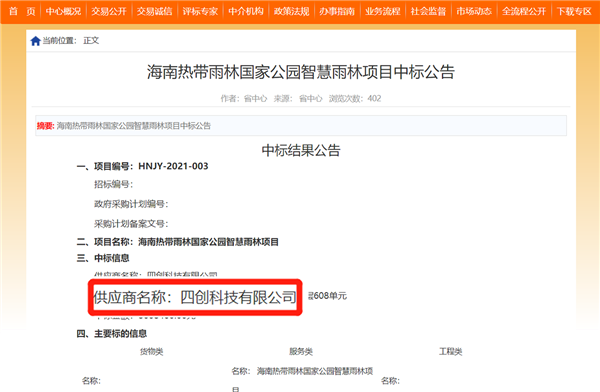Click the 作者: 省中心 text
The image size is (600, 392).
click(x=244, y=98)
